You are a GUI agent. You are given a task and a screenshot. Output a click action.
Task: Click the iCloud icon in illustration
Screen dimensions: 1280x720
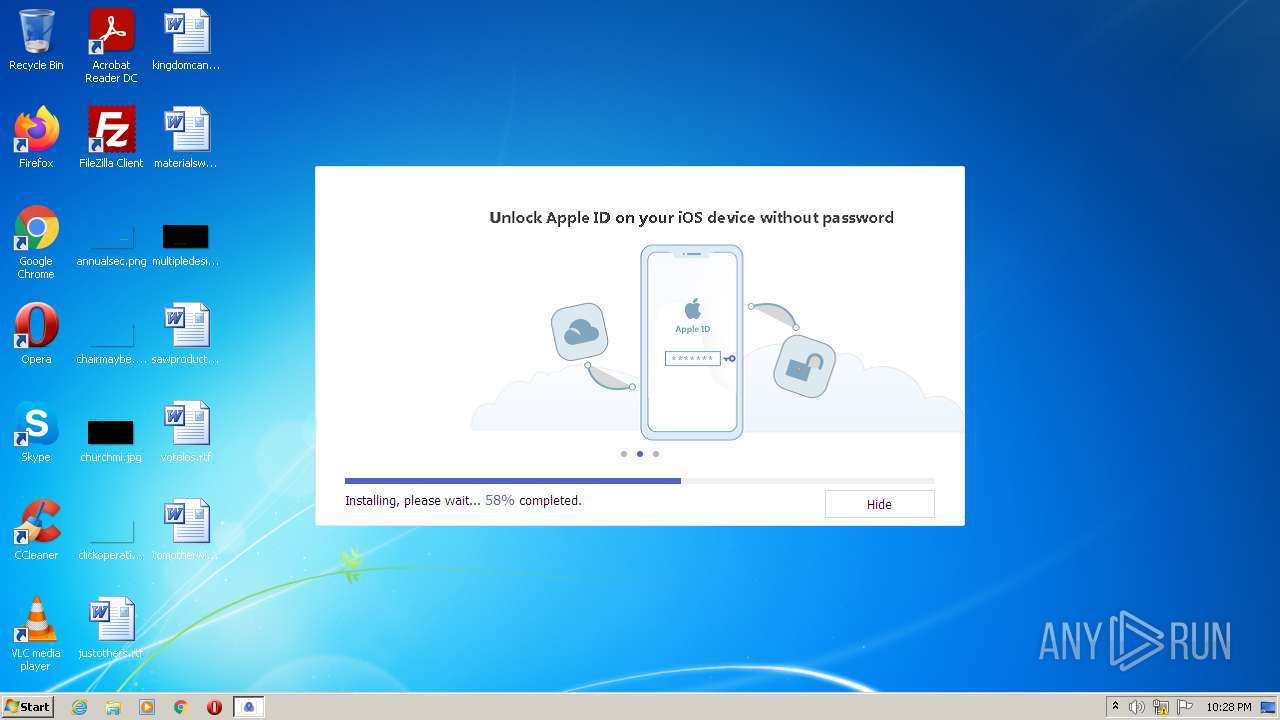coord(580,332)
